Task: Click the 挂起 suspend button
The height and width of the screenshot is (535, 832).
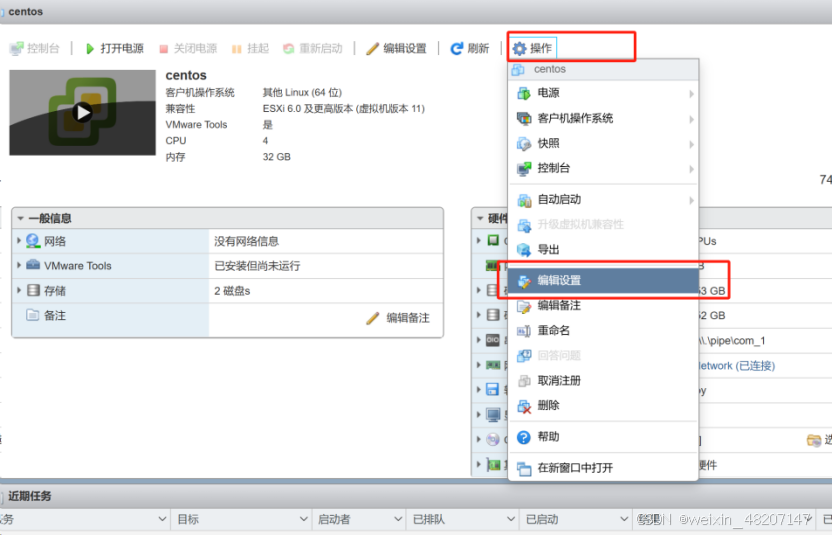Action: coord(250,48)
